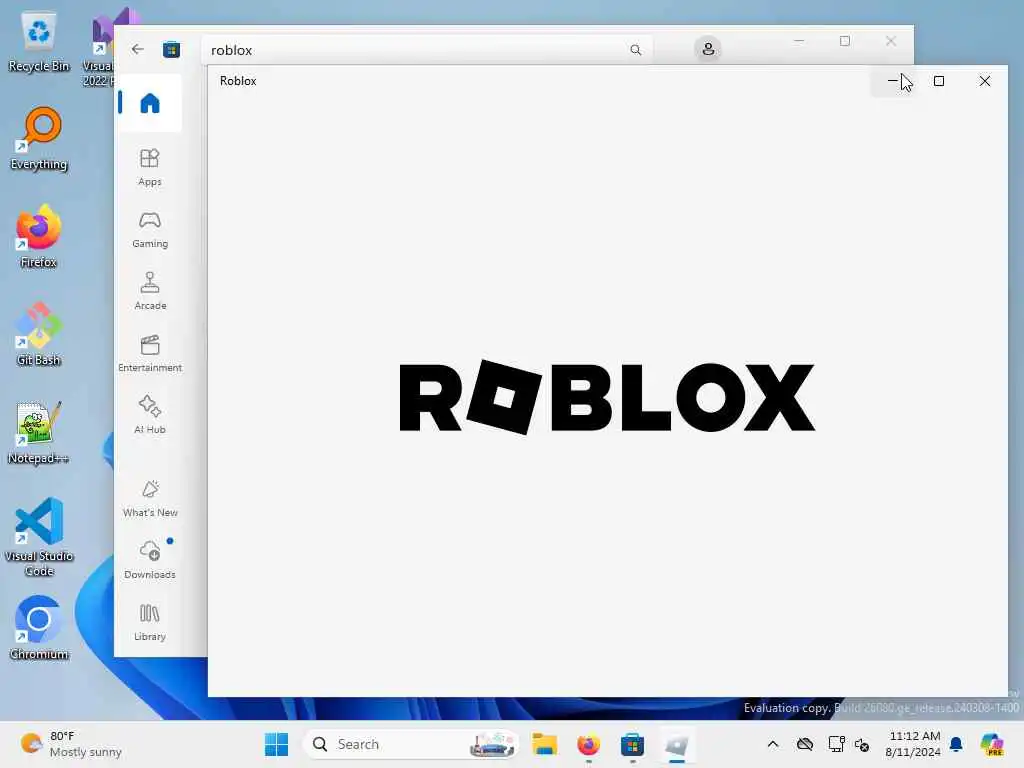Select Visual Studio Code desktop shortcut
The height and width of the screenshot is (768, 1024).
pos(39,537)
